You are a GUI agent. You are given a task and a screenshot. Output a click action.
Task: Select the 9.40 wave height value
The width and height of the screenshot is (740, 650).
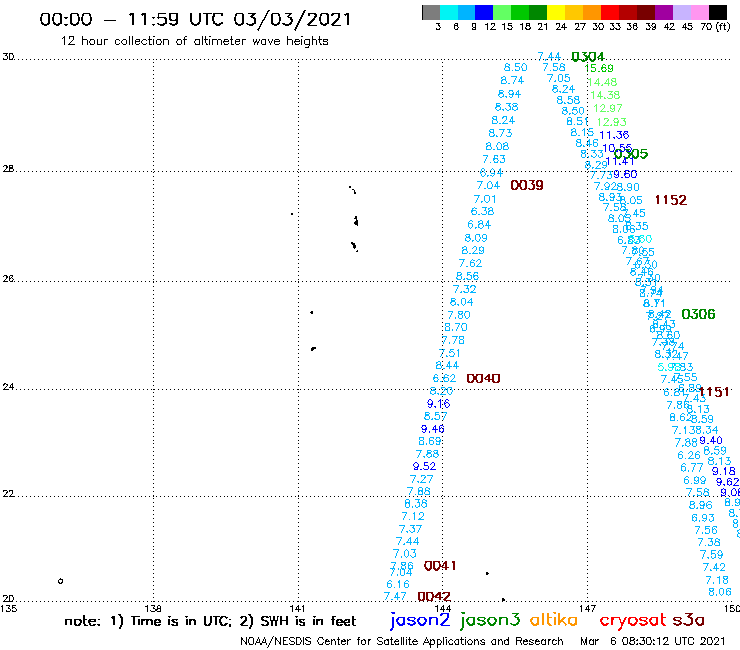tap(711, 440)
